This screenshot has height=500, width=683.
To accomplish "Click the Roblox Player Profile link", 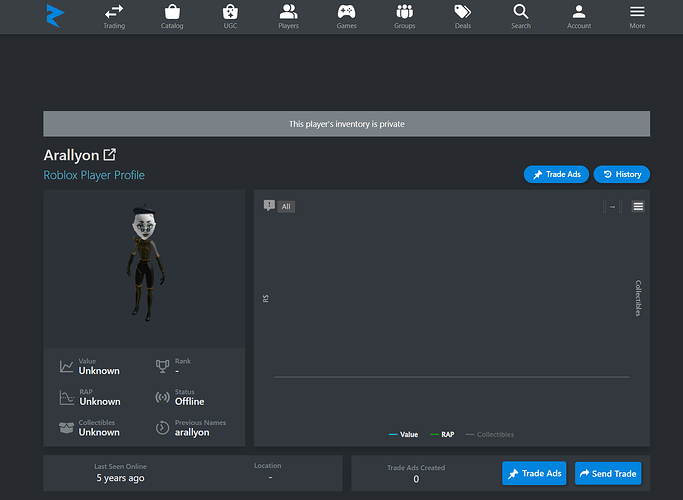I will tap(94, 175).
